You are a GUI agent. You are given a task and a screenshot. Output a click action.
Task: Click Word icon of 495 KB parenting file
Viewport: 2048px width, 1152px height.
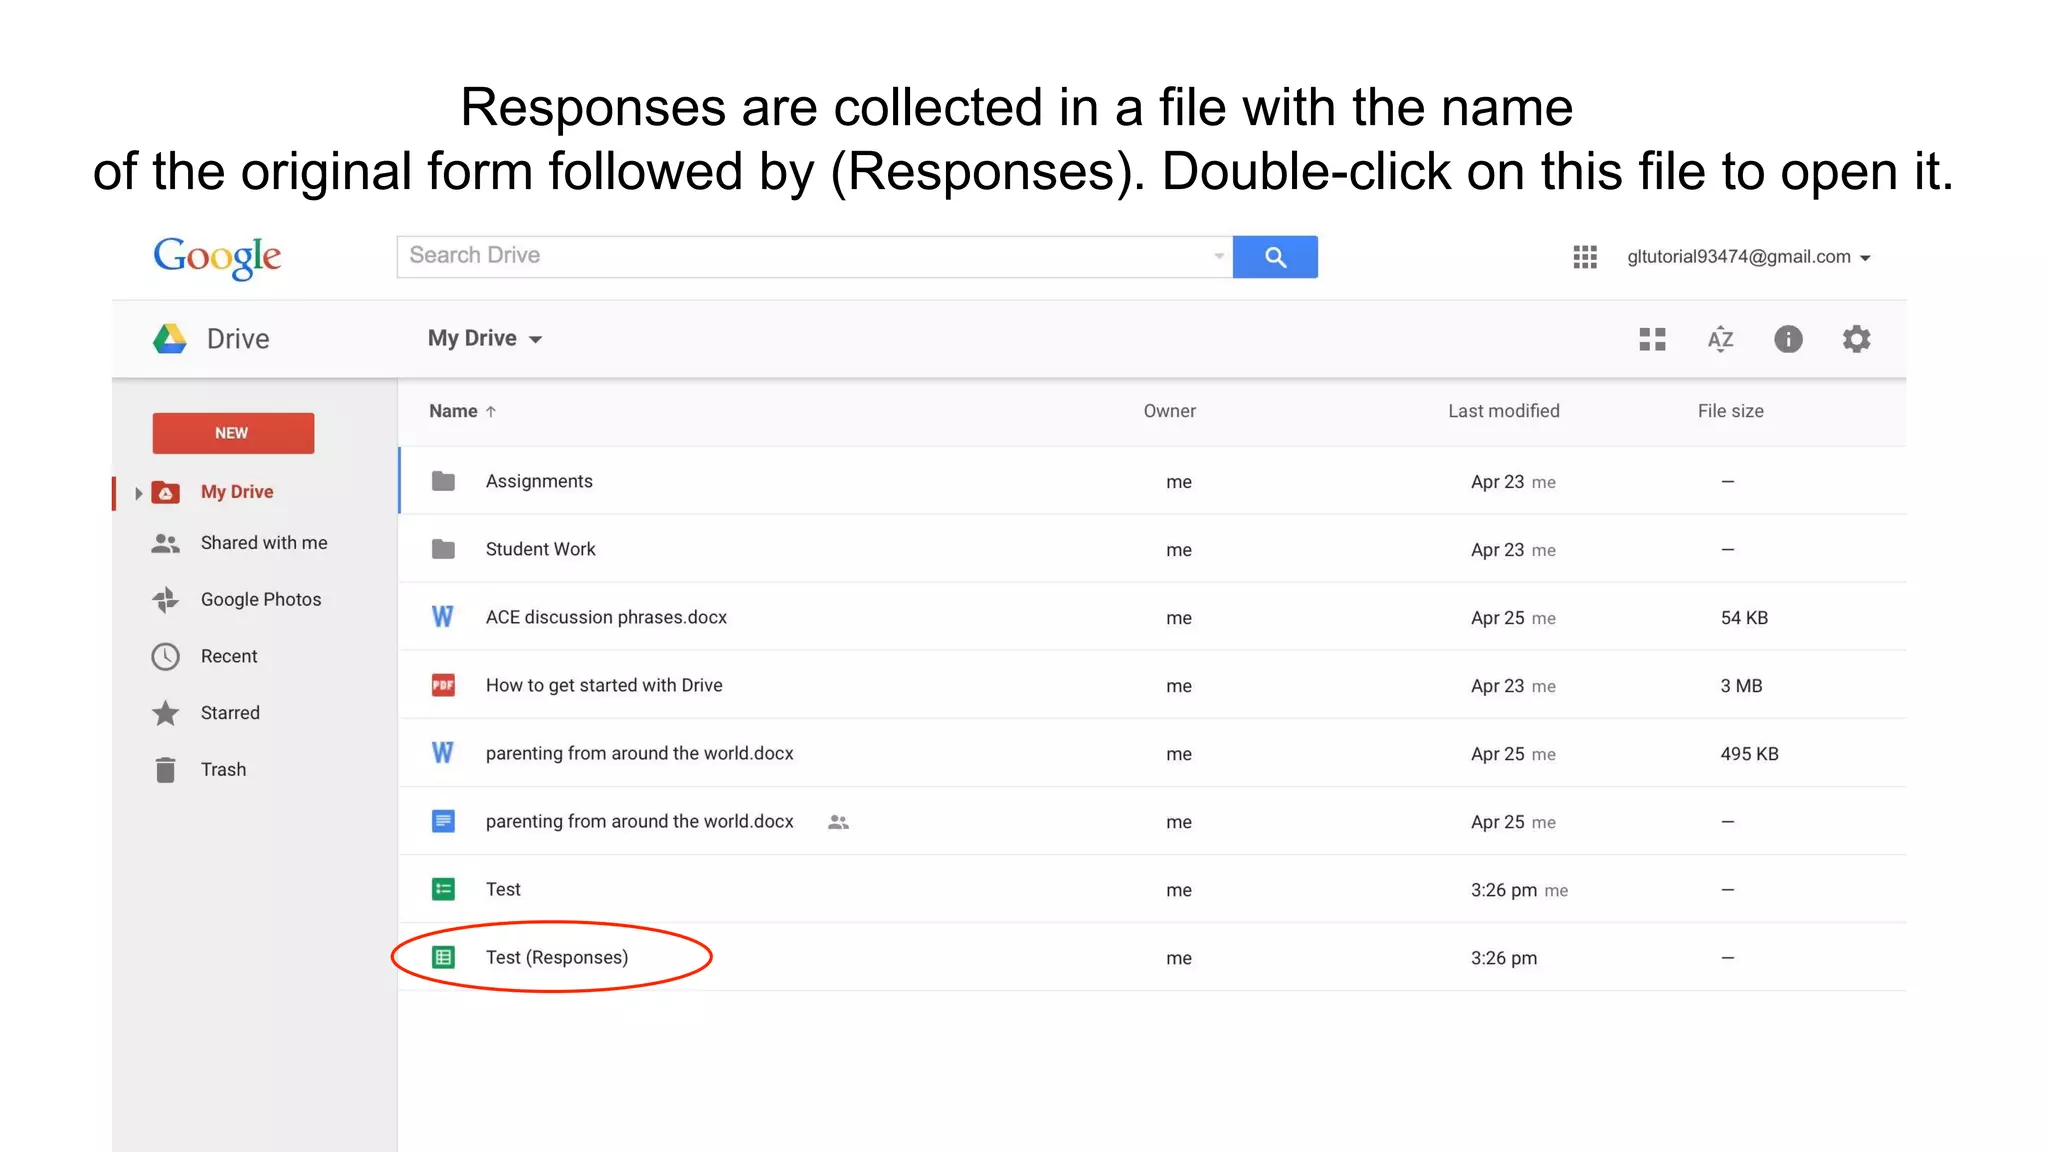[442, 753]
